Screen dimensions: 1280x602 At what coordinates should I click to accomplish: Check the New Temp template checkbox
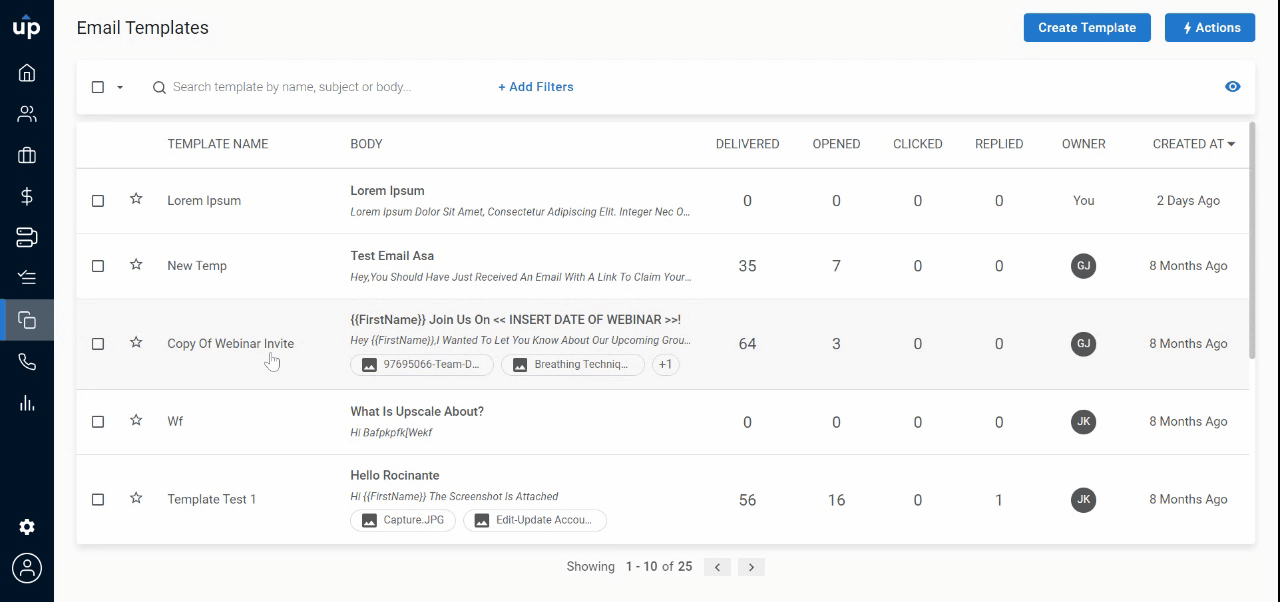(98, 266)
